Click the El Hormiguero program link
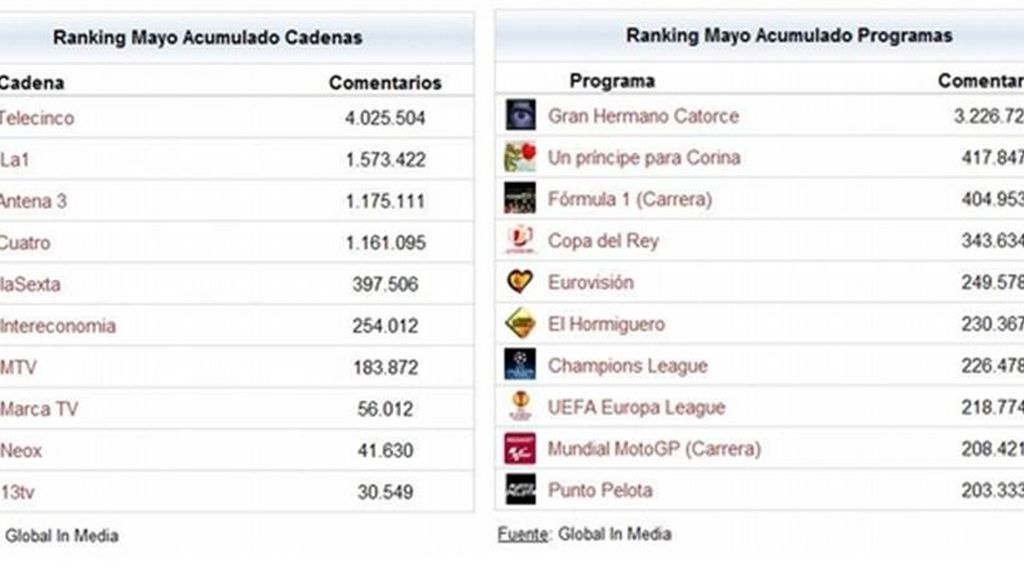Viewport: 1024px width, 576px height. click(x=606, y=325)
